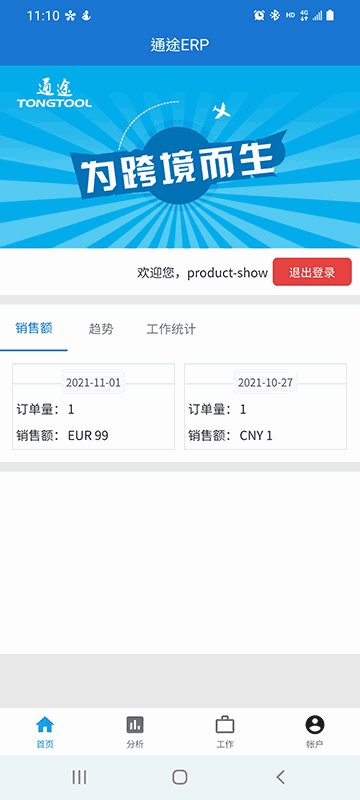Image resolution: width=360 pixels, height=800 pixels.
Task: Switch to the 趋势 tab
Action: point(101,329)
